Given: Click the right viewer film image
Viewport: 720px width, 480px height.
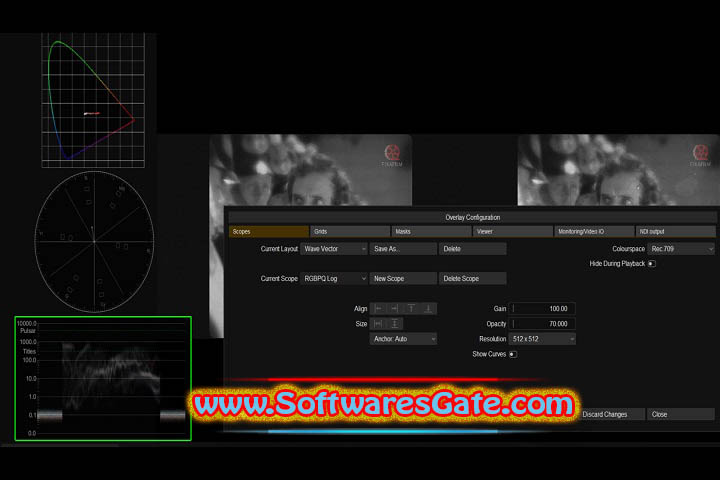Looking at the screenshot, I should coord(619,170).
